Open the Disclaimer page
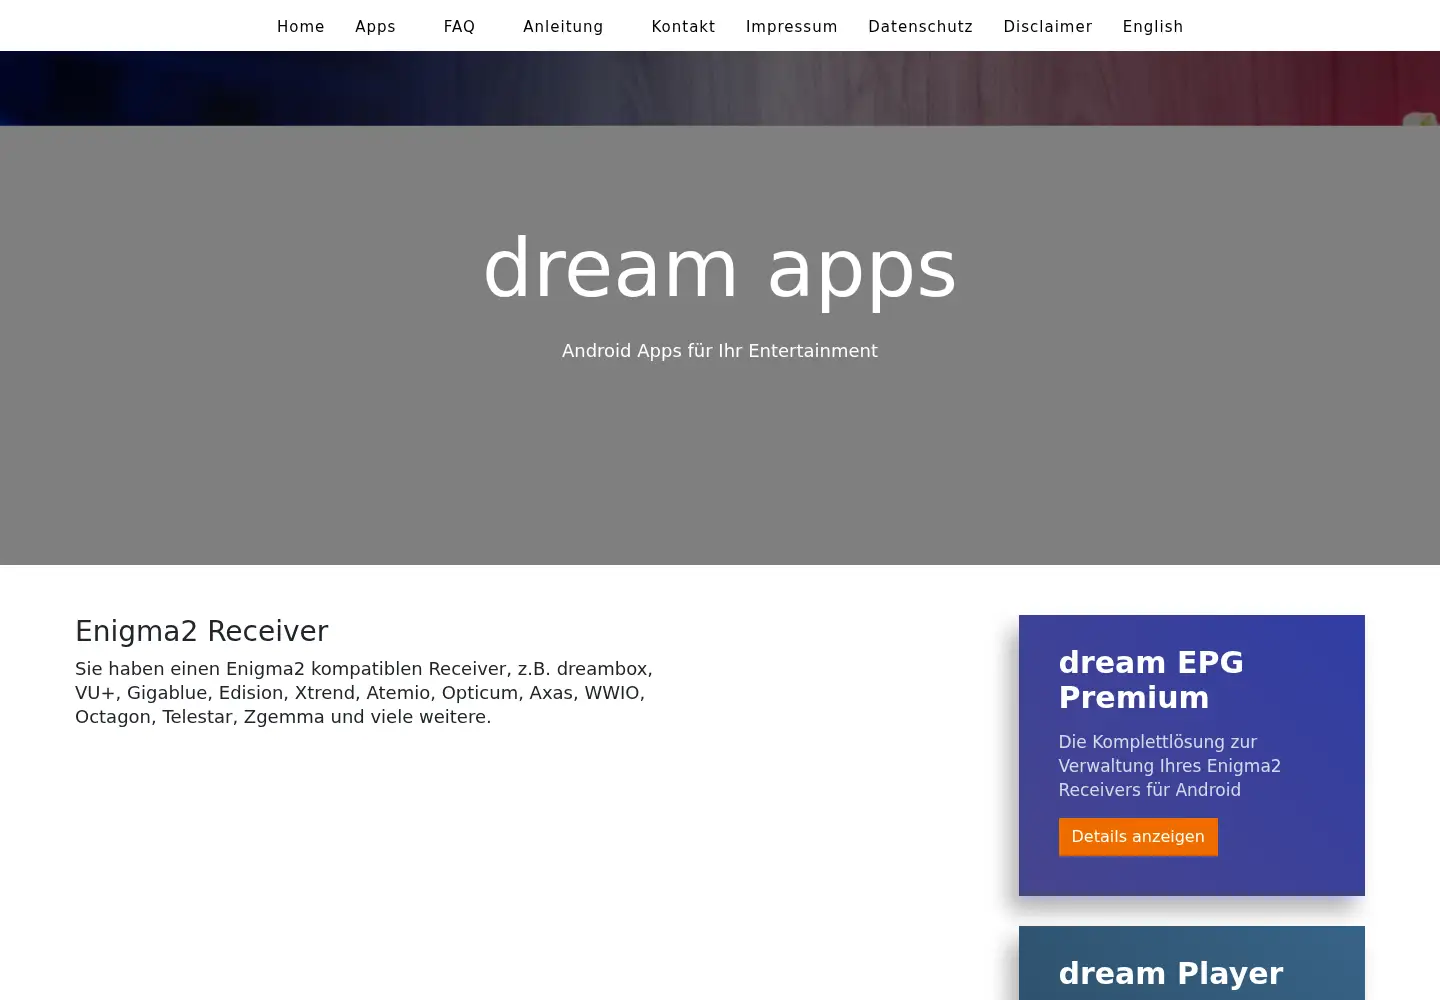Image resolution: width=1440 pixels, height=1000 pixels. pyautogui.click(x=1047, y=26)
